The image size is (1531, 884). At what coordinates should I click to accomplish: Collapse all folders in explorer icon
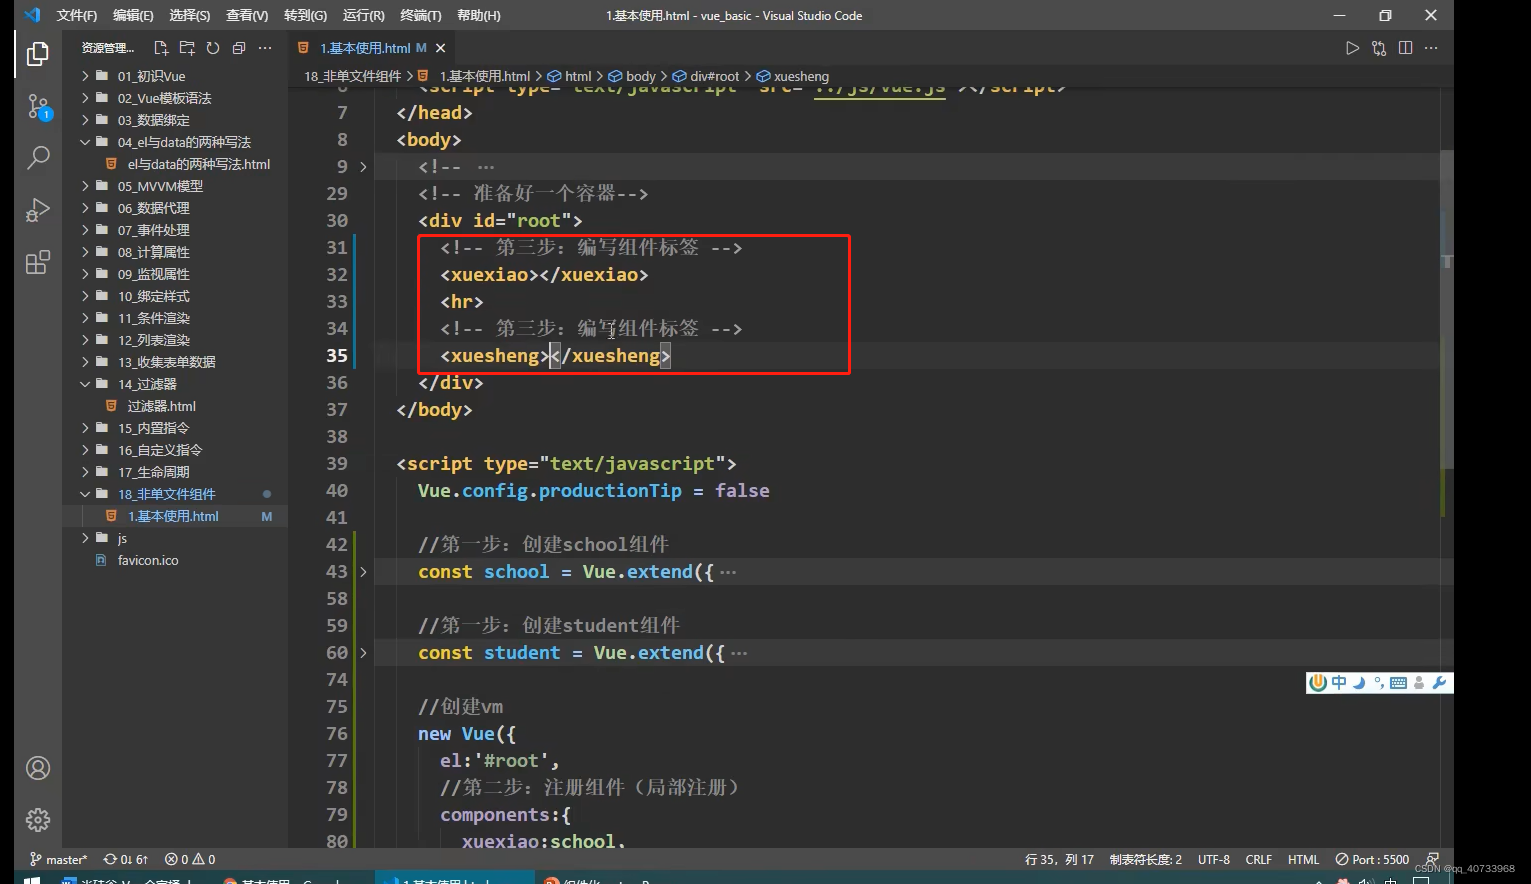pyautogui.click(x=239, y=48)
